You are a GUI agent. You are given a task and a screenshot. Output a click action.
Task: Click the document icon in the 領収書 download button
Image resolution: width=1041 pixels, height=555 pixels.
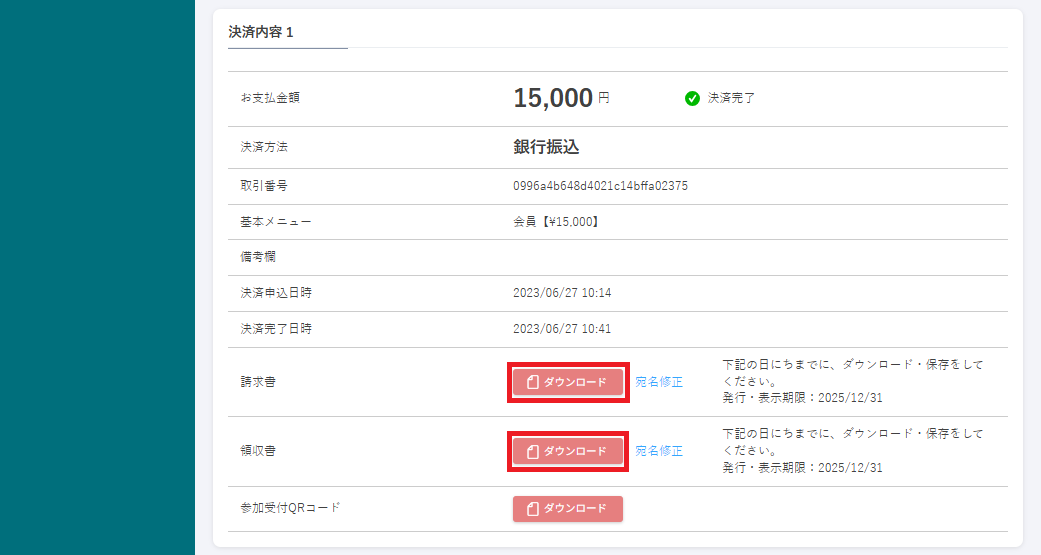(533, 451)
